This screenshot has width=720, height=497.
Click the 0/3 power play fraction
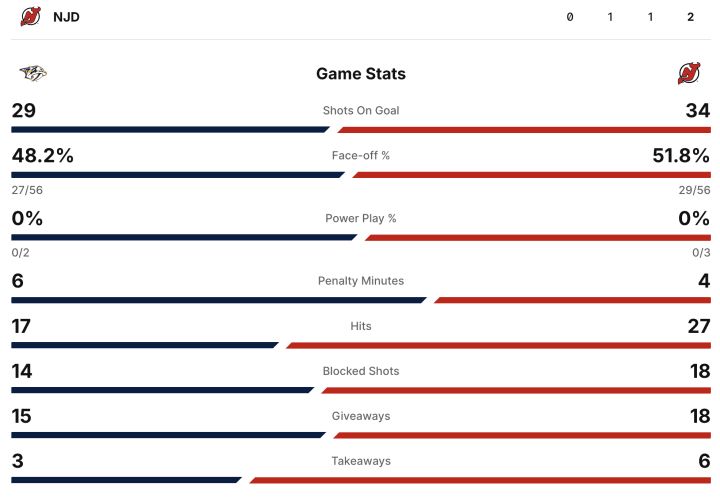pos(701,253)
